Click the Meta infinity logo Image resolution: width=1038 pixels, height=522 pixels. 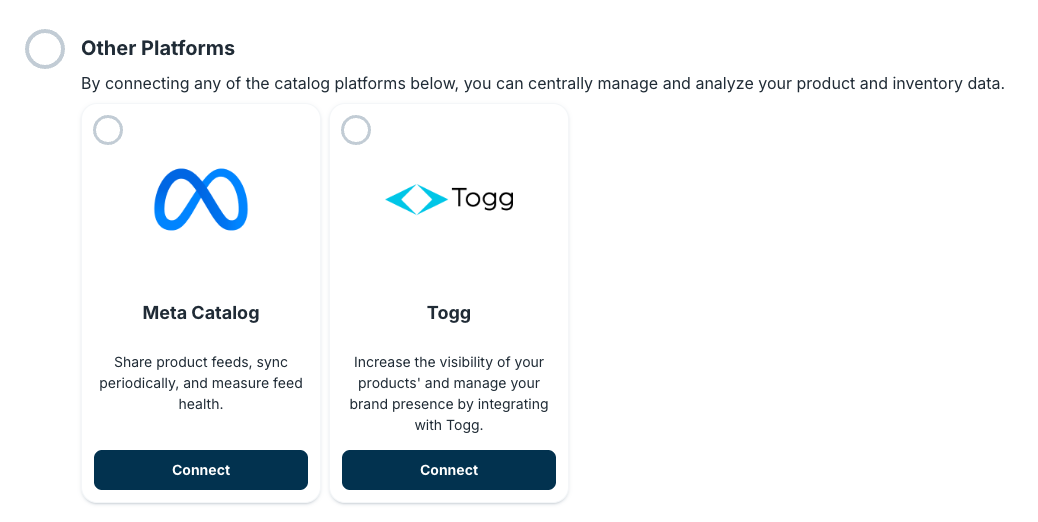point(201,200)
